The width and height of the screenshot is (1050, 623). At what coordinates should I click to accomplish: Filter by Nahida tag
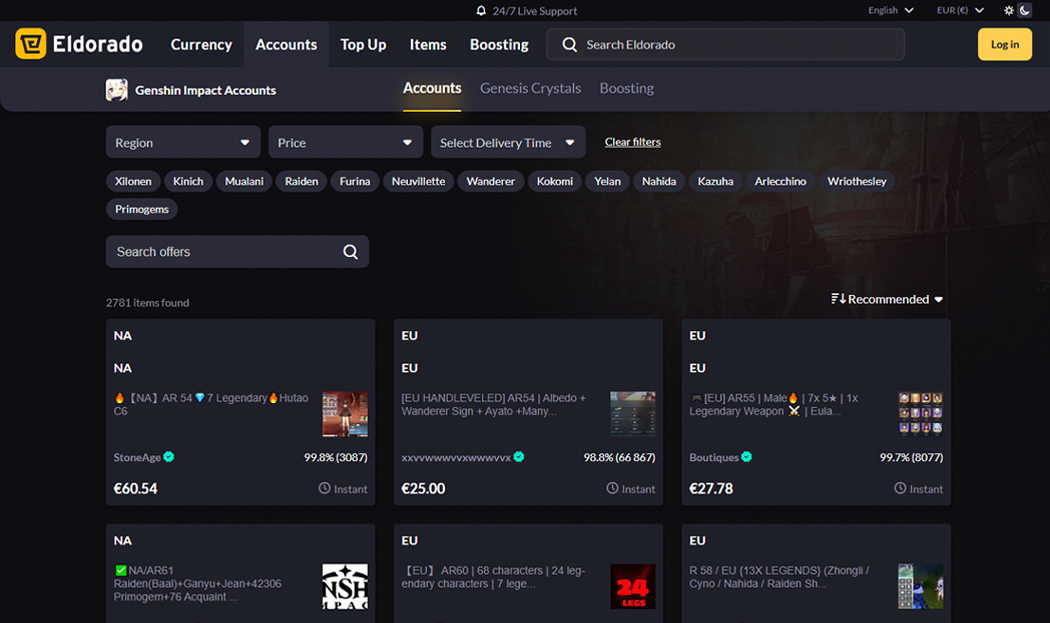click(x=659, y=182)
